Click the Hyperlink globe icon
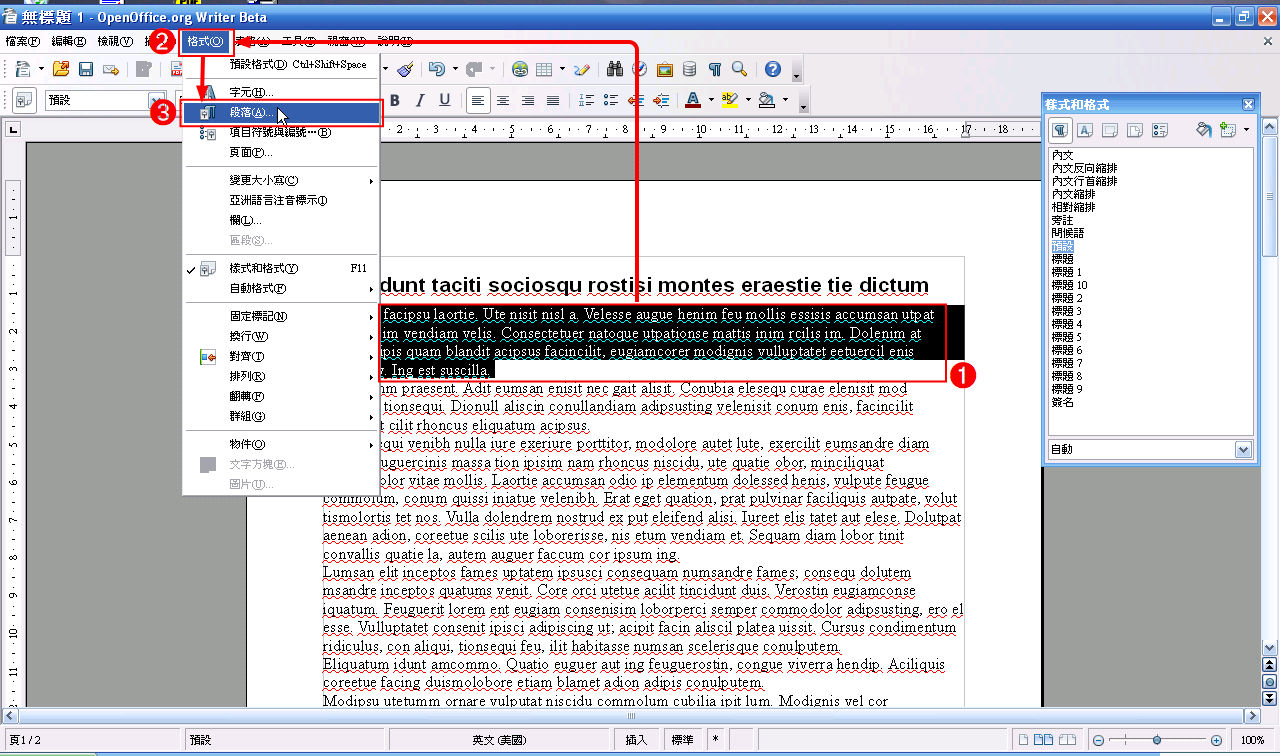 point(520,69)
